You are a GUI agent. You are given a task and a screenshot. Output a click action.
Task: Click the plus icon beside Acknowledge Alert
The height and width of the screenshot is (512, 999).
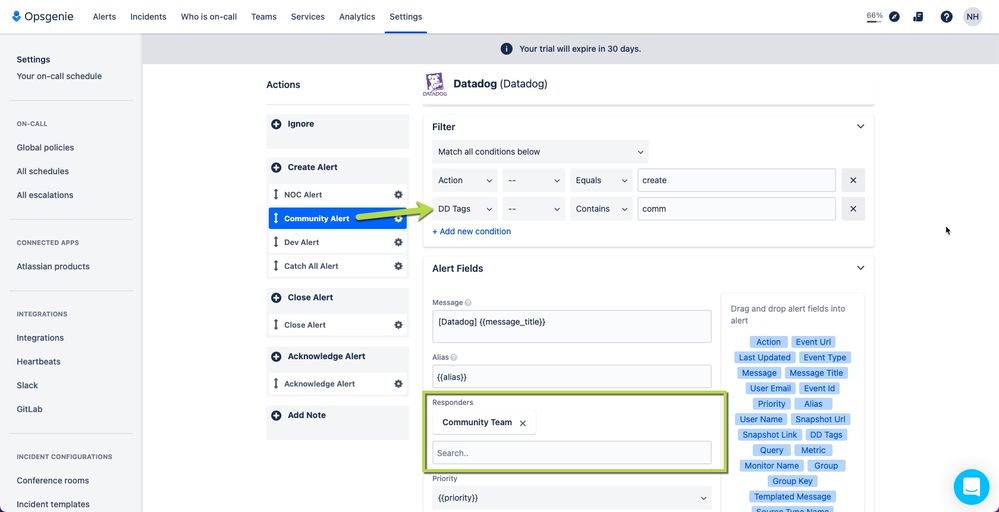276,357
